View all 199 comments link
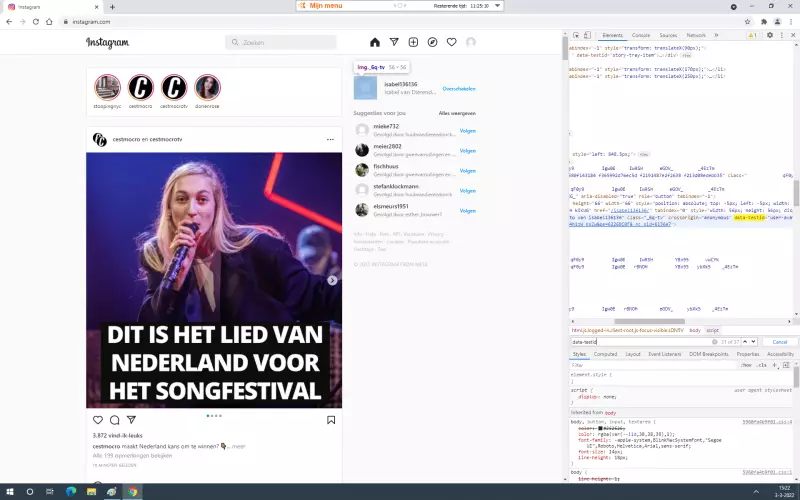The height and width of the screenshot is (500, 800). [x=132, y=456]
